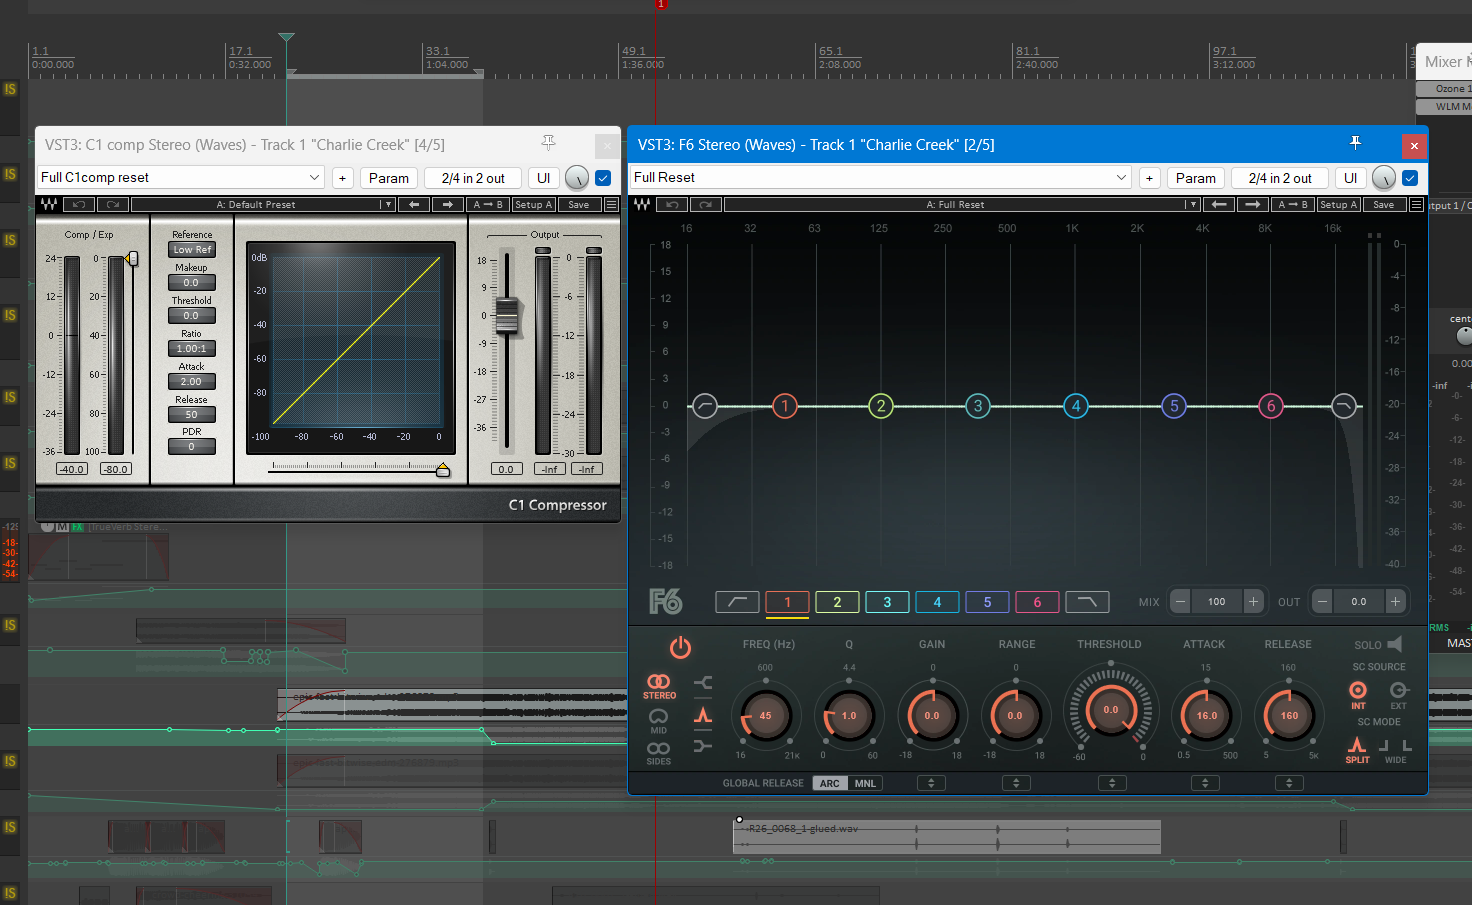The image size is (1472, 905).
Task: Select band 6 tab in F6
Action: 1037,602
